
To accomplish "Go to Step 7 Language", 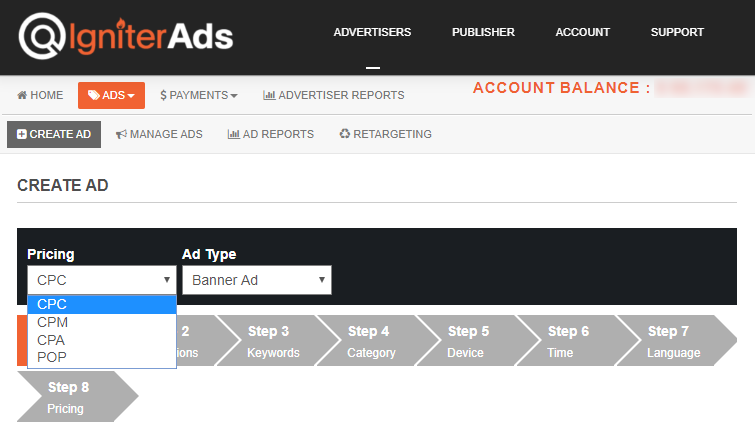I will point(677,341).
